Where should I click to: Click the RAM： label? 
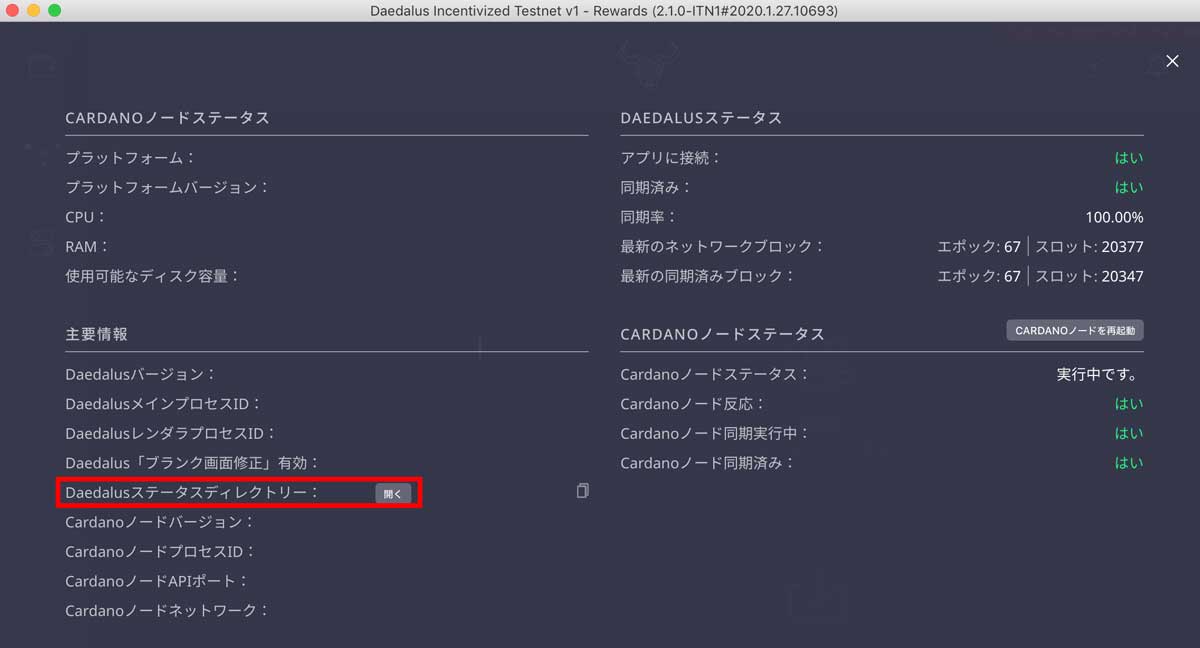87,246
